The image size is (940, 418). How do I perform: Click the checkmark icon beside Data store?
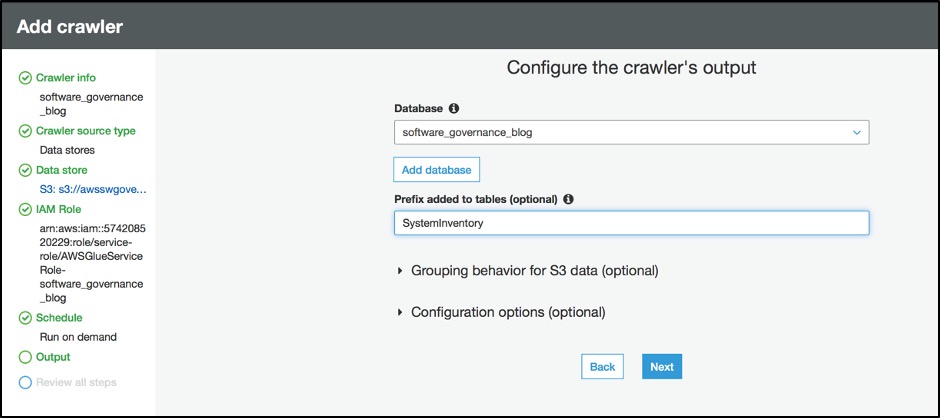click(25, 170)
